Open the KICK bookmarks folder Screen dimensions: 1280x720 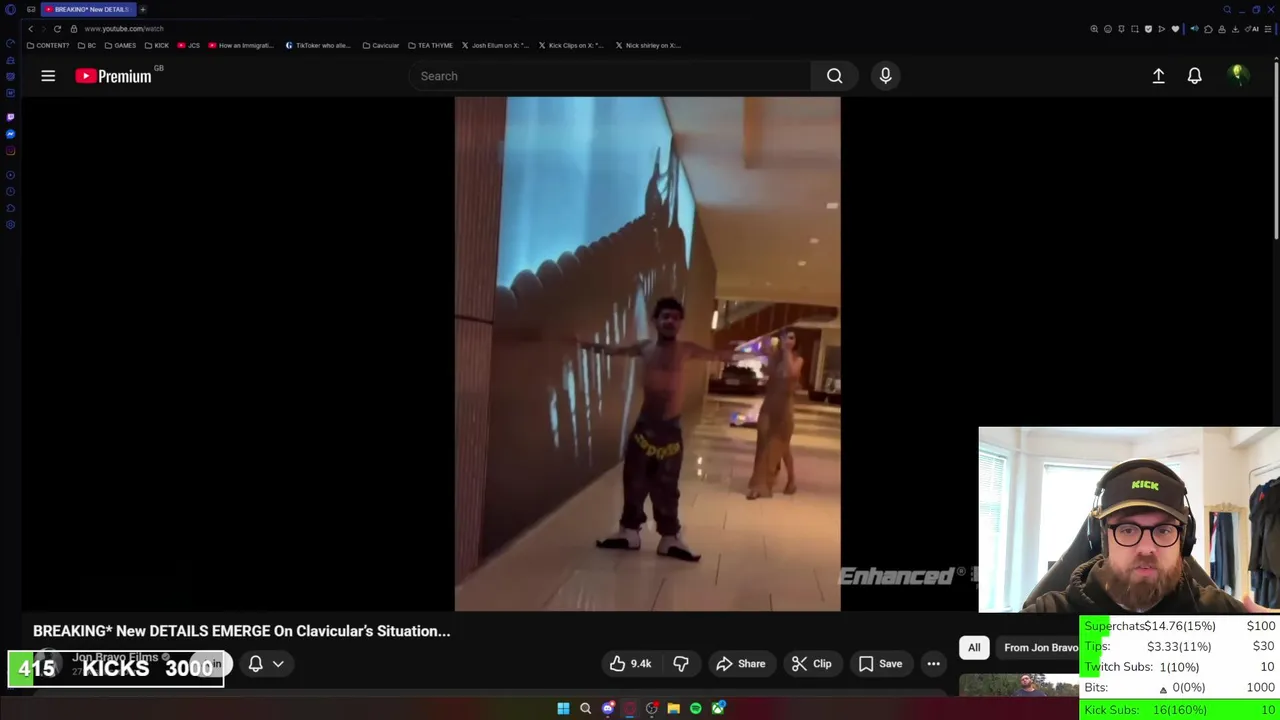point(157,45)
